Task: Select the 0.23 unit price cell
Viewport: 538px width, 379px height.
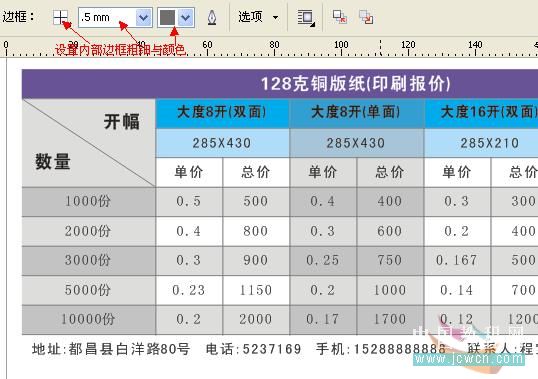Action: click(189, 290)
